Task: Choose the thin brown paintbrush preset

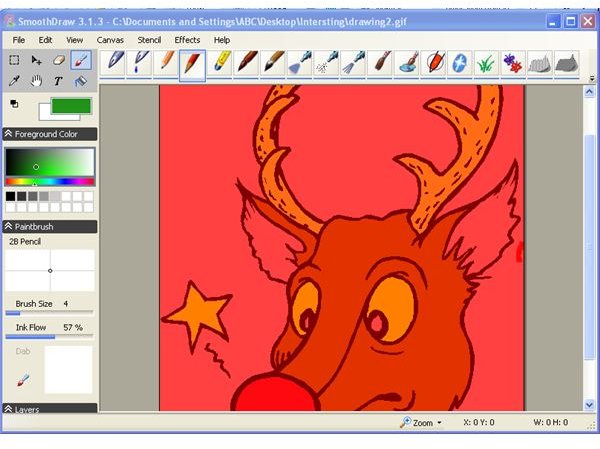Action: 380,63
